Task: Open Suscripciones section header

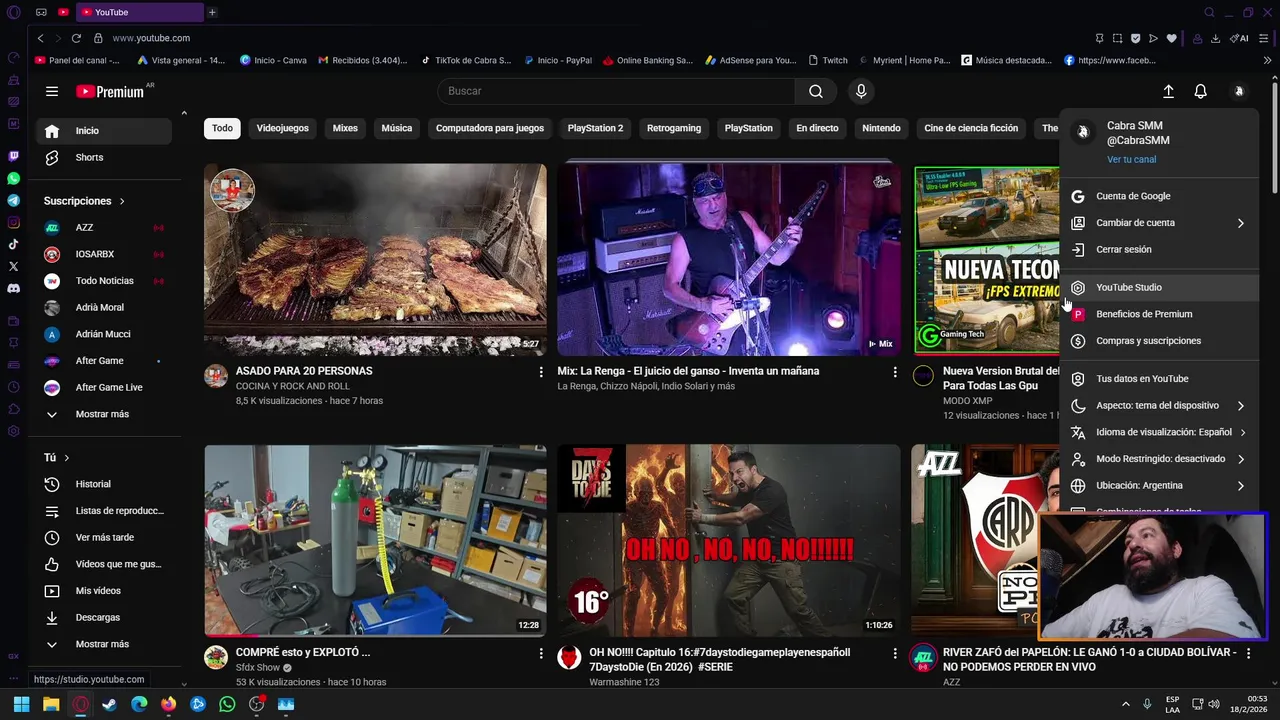Action: pos(84,201)
